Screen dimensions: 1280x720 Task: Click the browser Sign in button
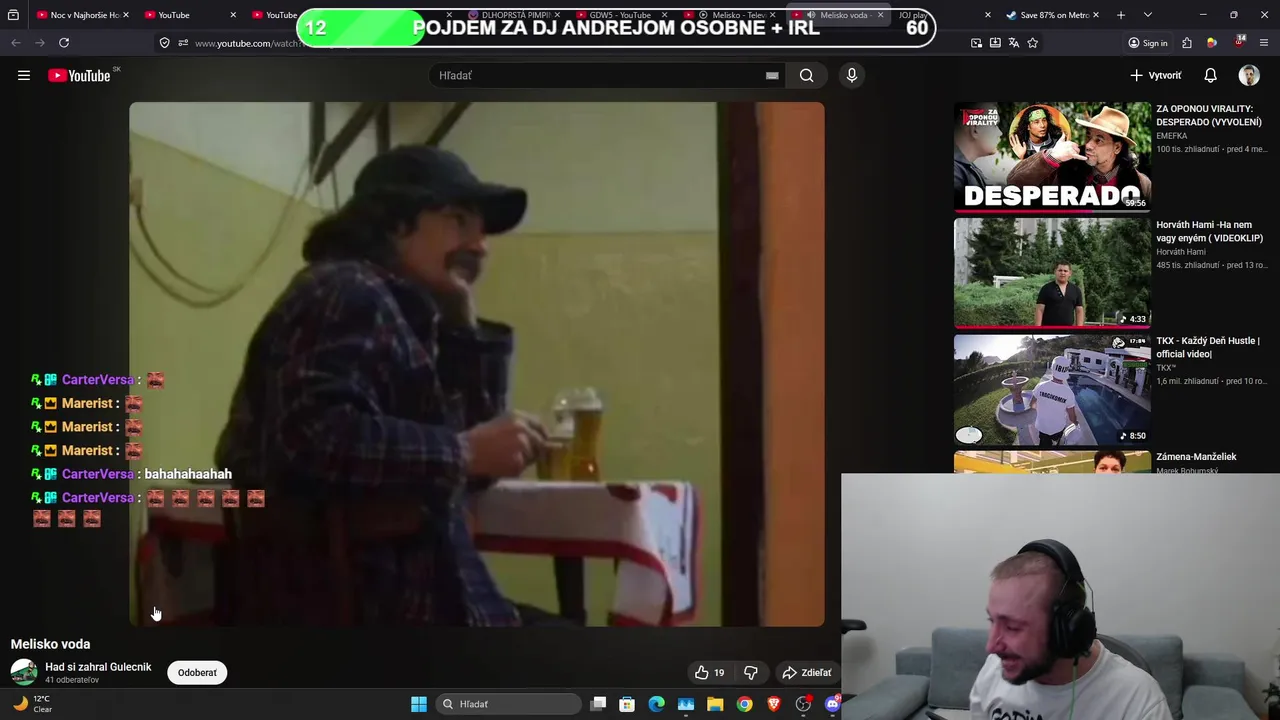1148,43
